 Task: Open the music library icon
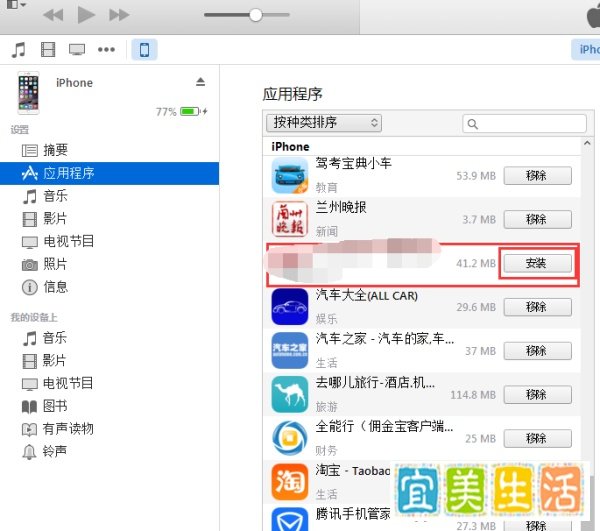click(x=18, y=50)
